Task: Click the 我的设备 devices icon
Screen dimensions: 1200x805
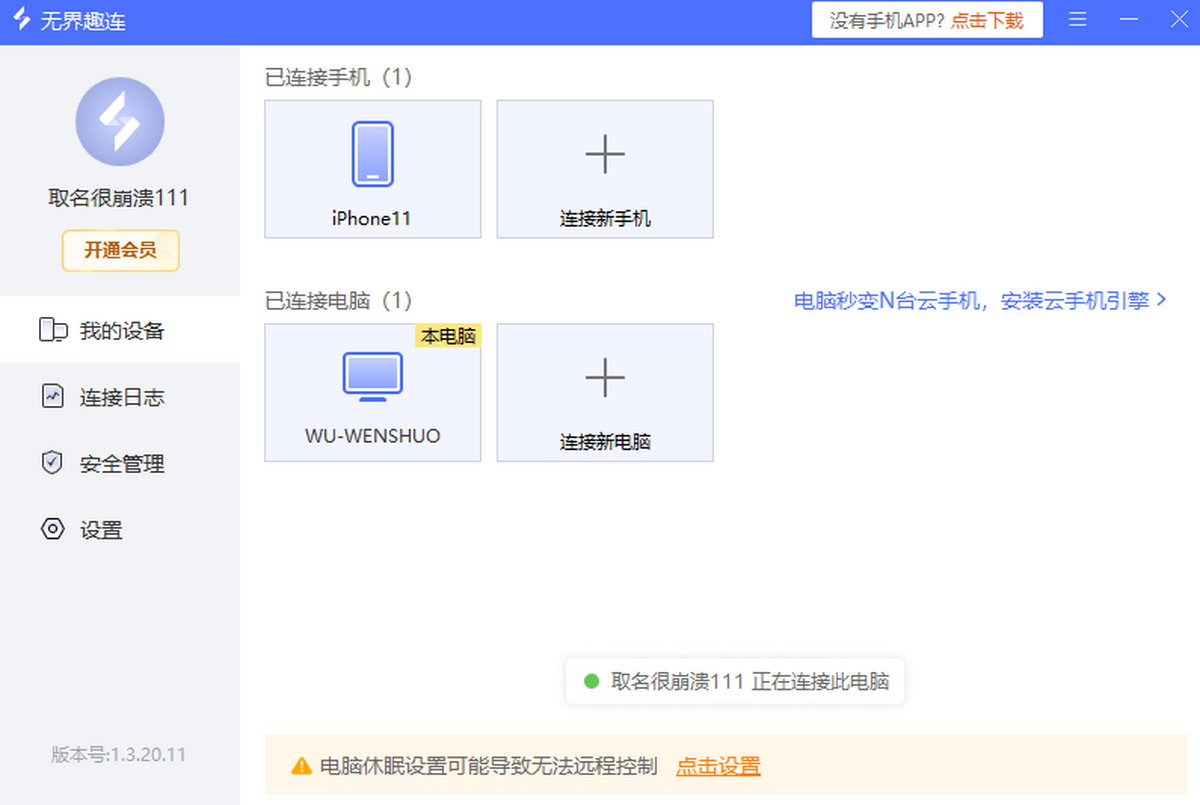Action: coord(53,330)
